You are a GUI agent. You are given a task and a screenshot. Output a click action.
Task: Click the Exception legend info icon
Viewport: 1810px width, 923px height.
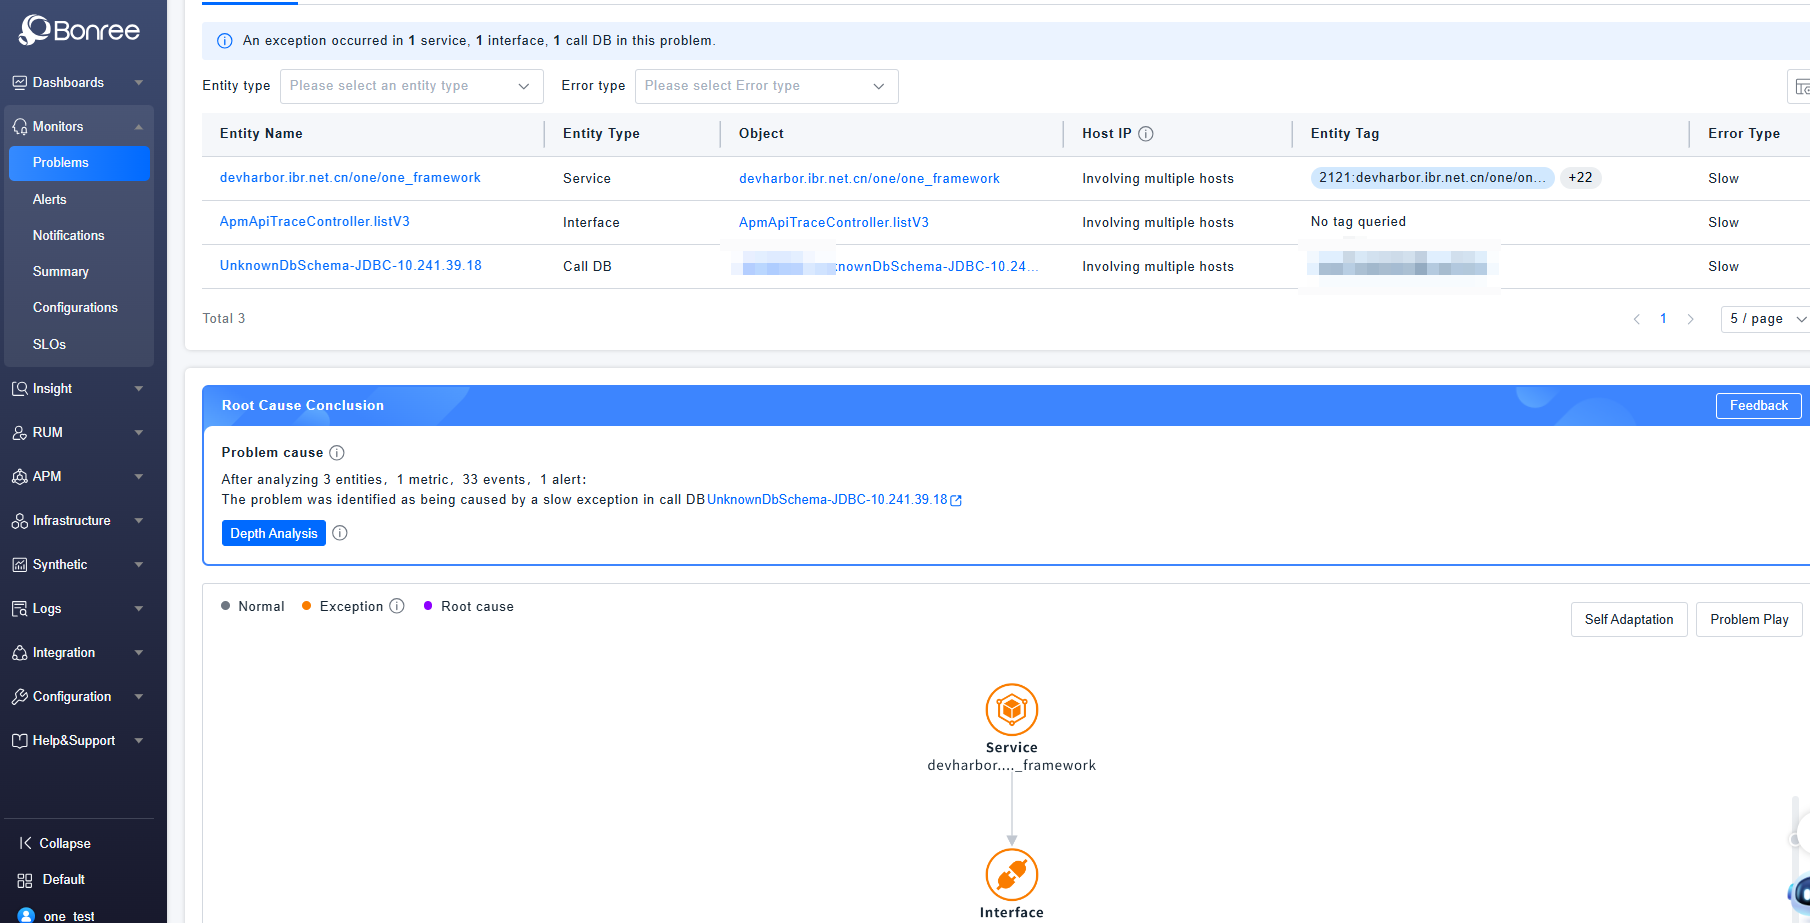397,606
